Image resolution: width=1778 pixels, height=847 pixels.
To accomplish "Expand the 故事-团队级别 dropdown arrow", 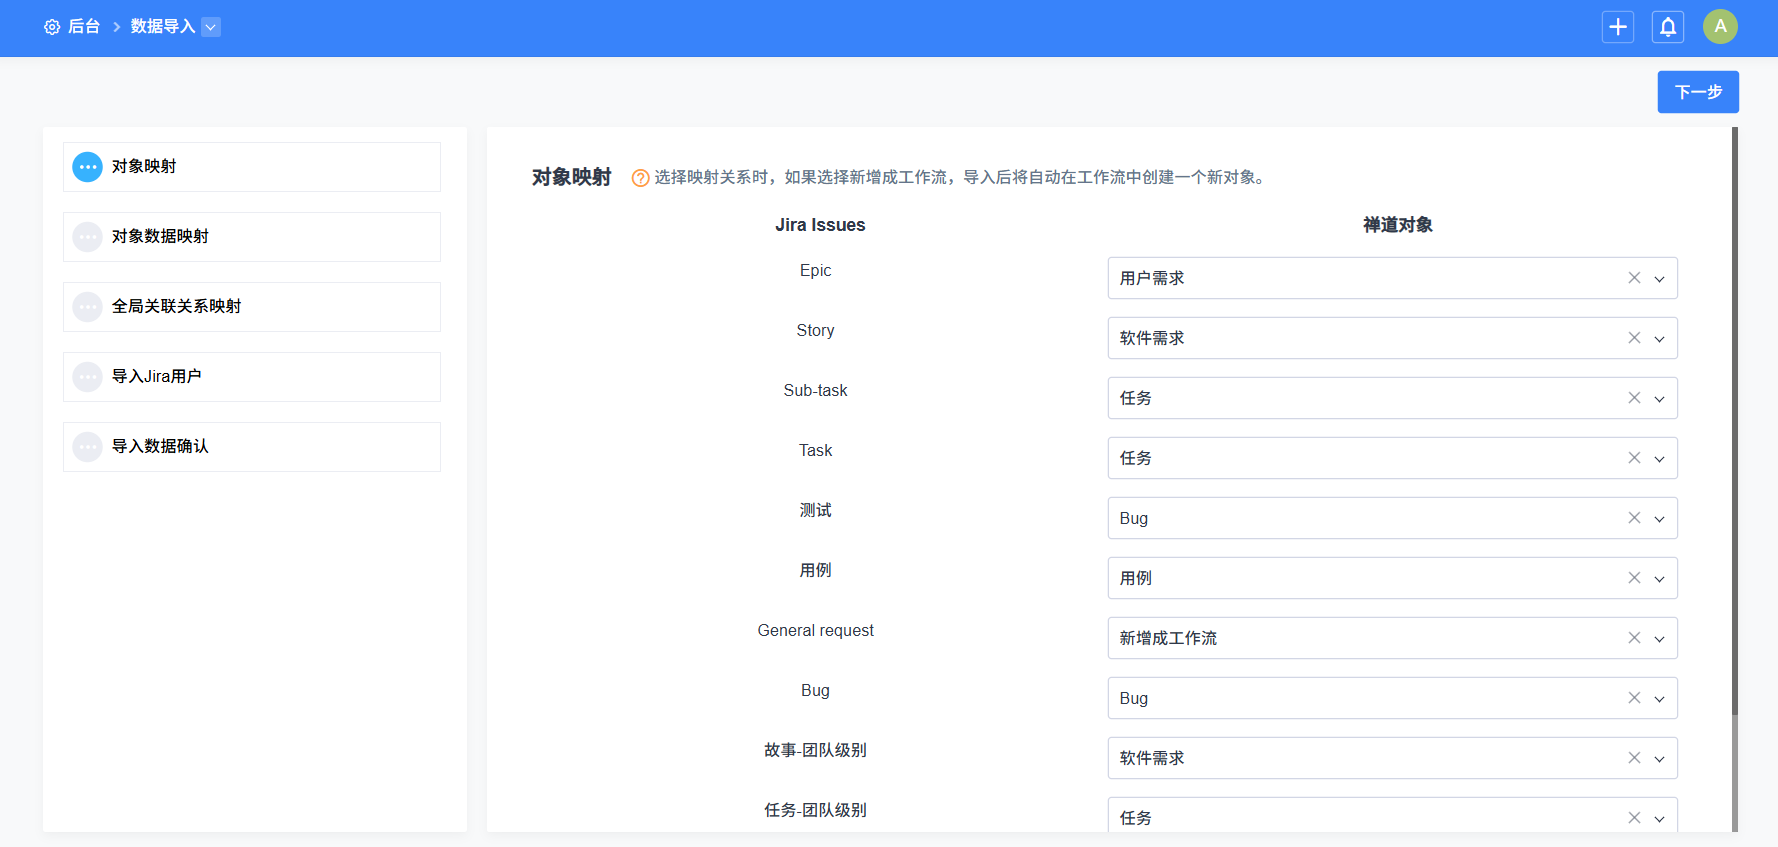I will point(1659,759).
